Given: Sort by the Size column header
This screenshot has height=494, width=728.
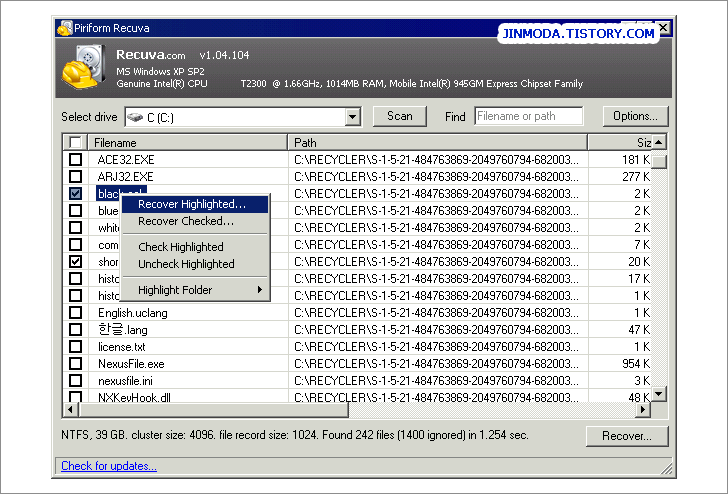Looking at the screenshot, I should tap(620, 142).
